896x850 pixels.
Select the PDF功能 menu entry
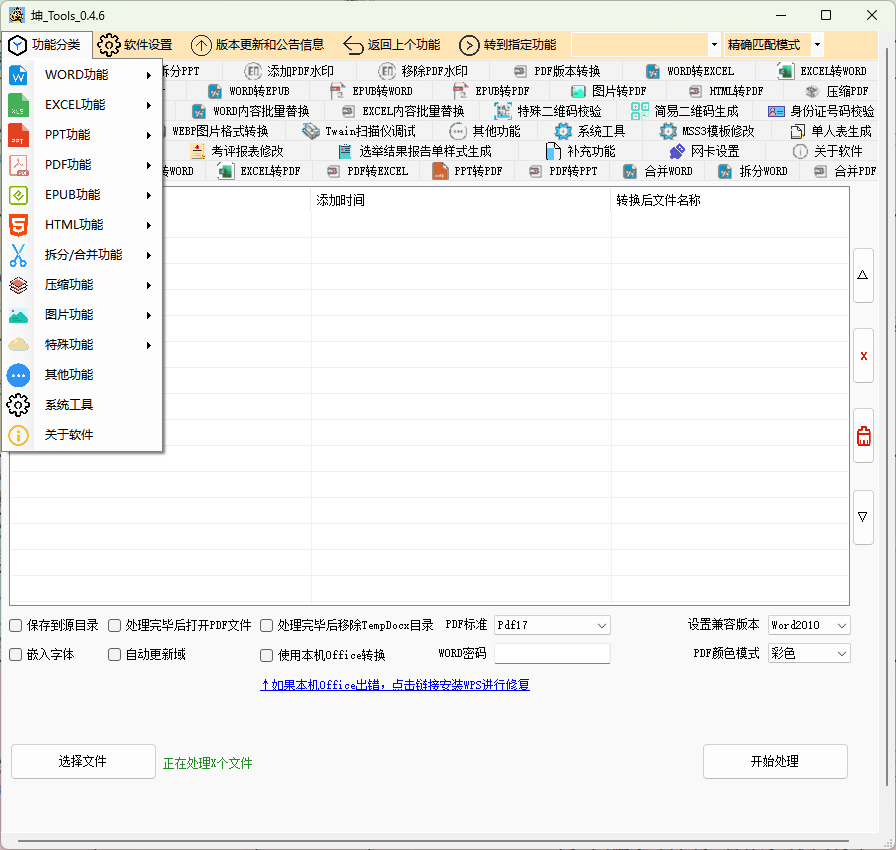point(68,165)
